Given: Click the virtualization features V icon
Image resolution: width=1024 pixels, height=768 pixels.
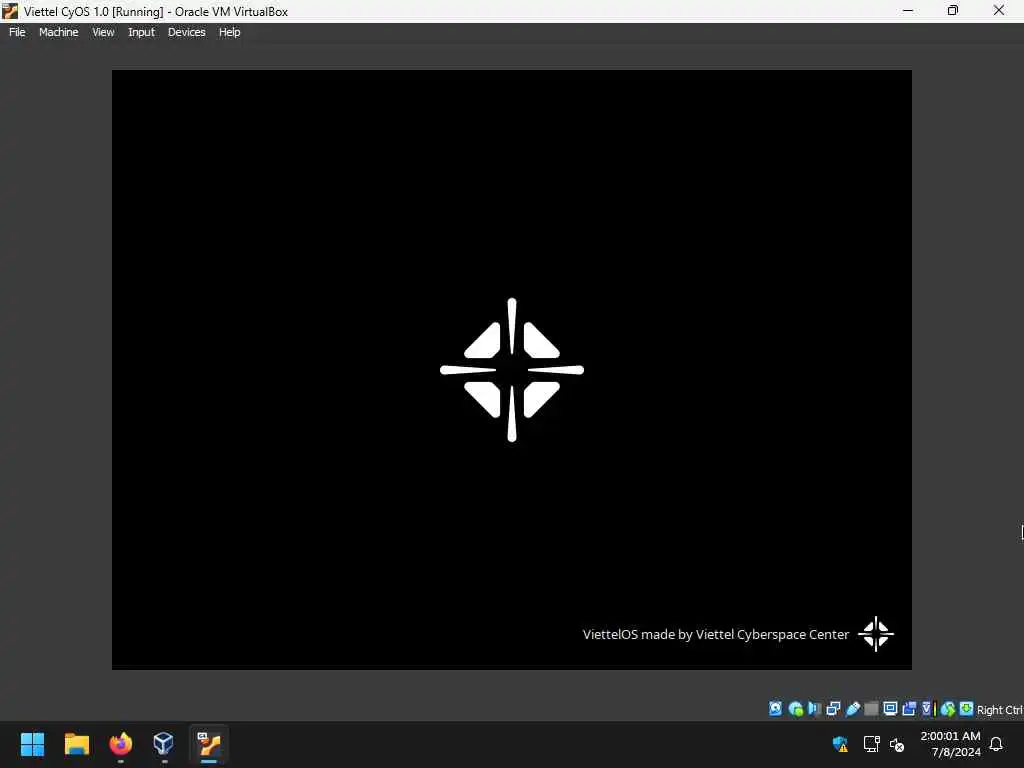Looking at the screenshot, I should point(927,709).
